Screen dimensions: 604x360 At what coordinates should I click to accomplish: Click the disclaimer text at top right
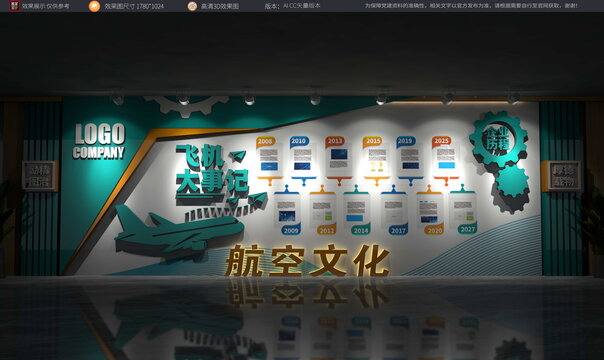[471, 6]
